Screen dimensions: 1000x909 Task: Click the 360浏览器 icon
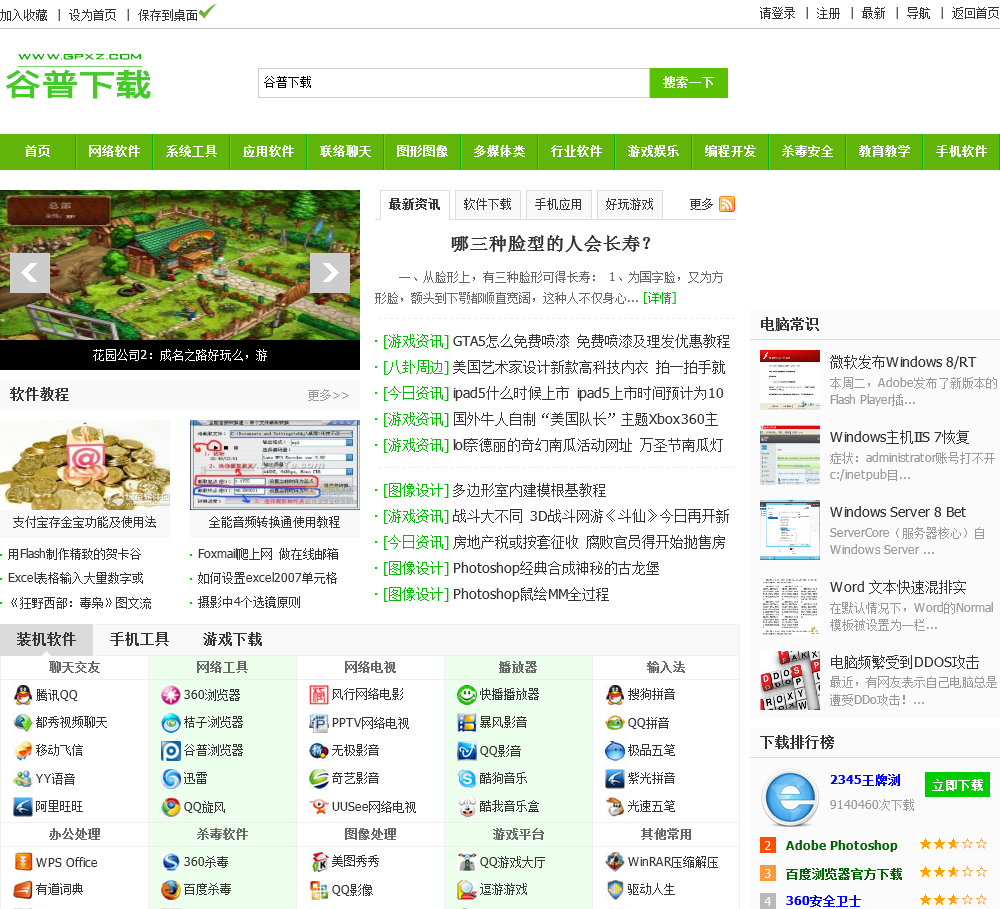click(x=171, y=695)
